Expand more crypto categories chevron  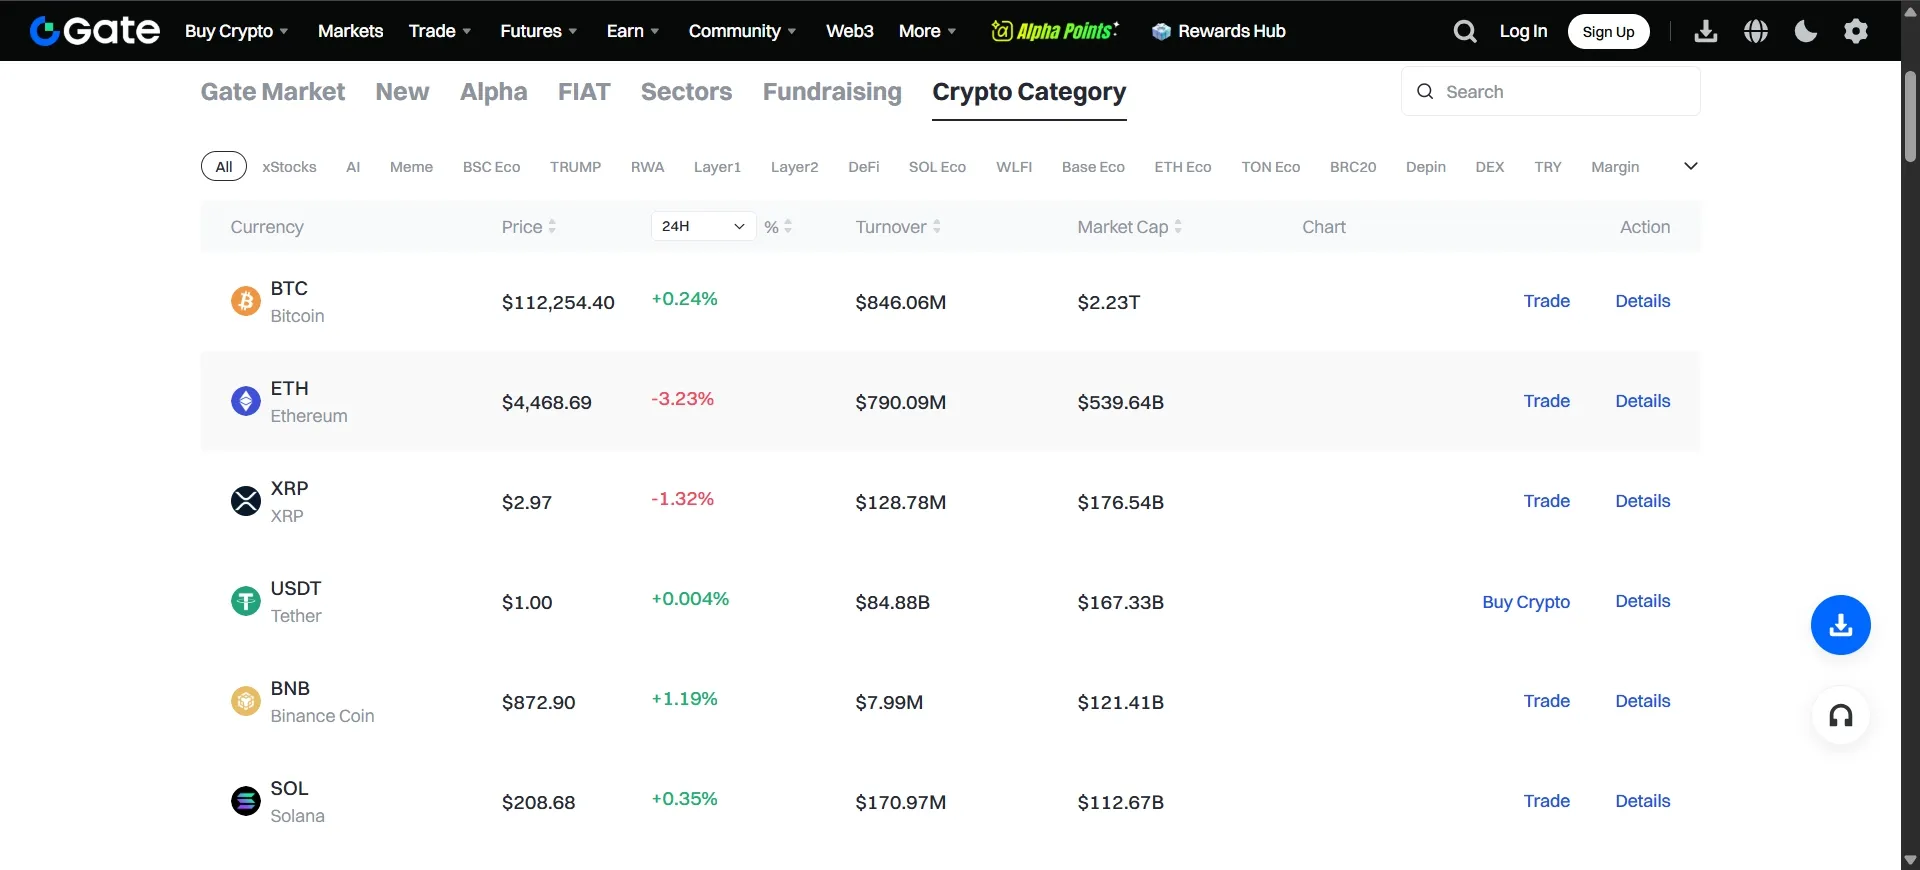[x=1691, y=166]
